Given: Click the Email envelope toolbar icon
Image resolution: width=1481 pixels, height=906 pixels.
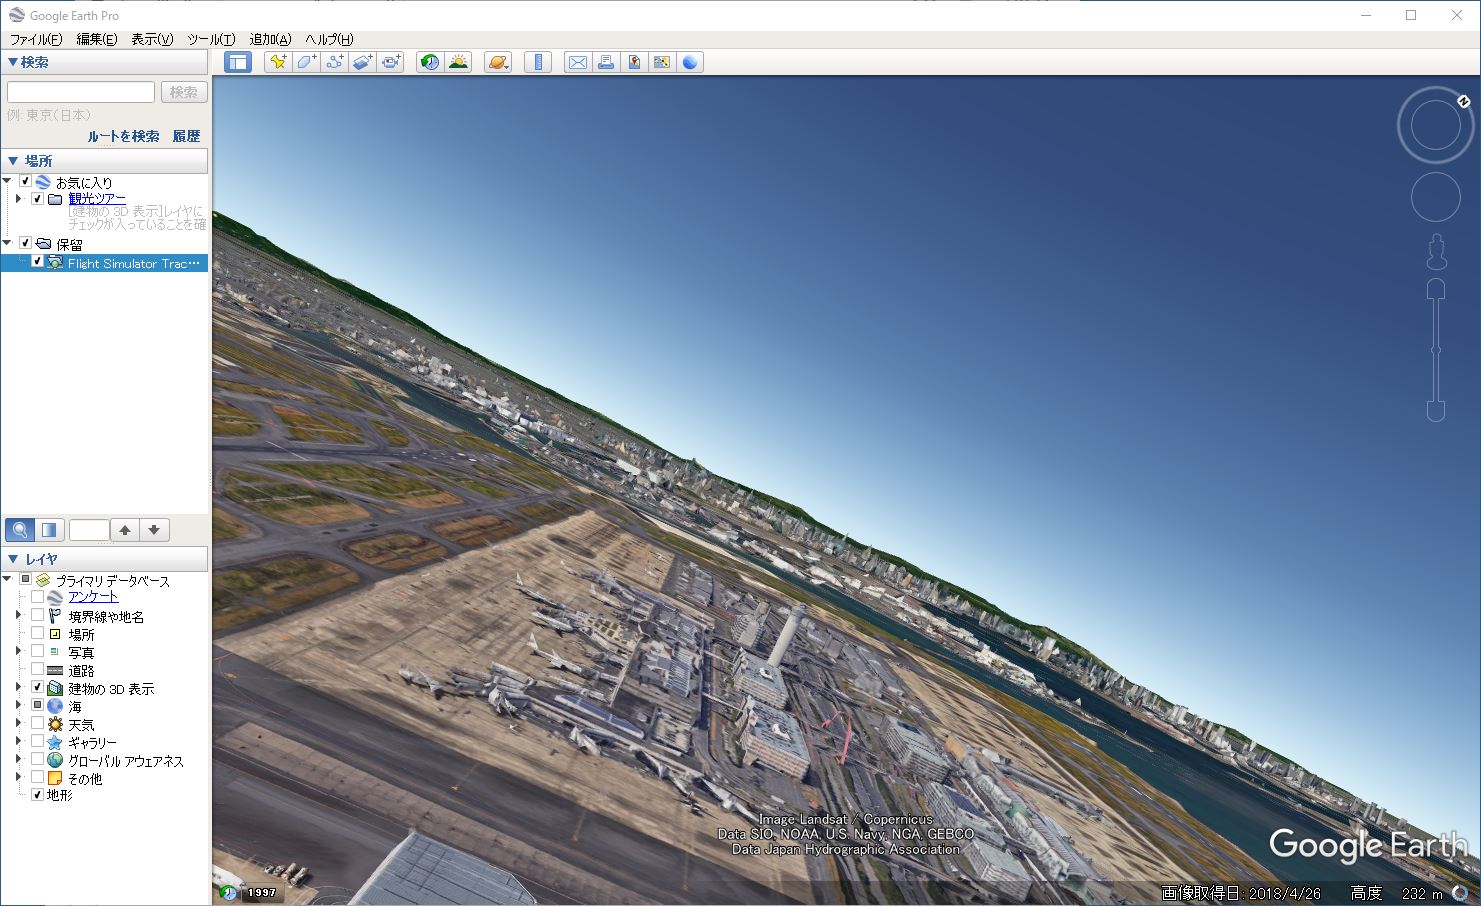Looking at the screenshot, I should point(578,62).
